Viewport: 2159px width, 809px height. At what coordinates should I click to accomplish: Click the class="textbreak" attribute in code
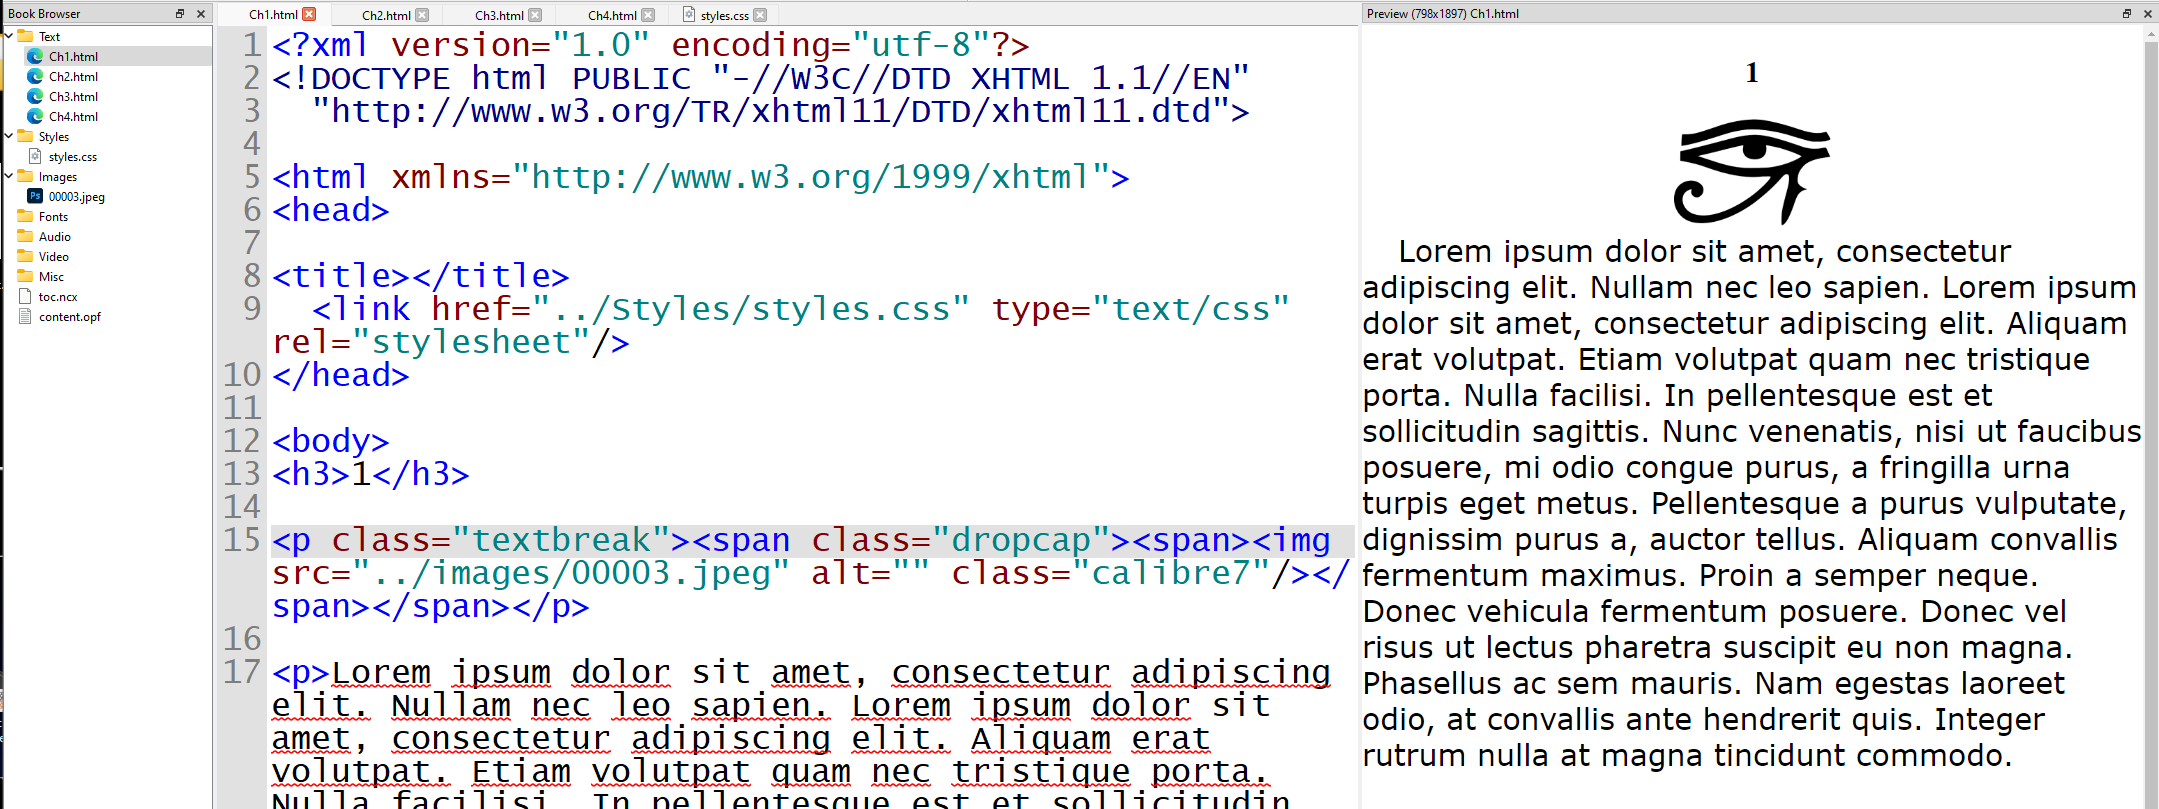click(x=501, y=540)
